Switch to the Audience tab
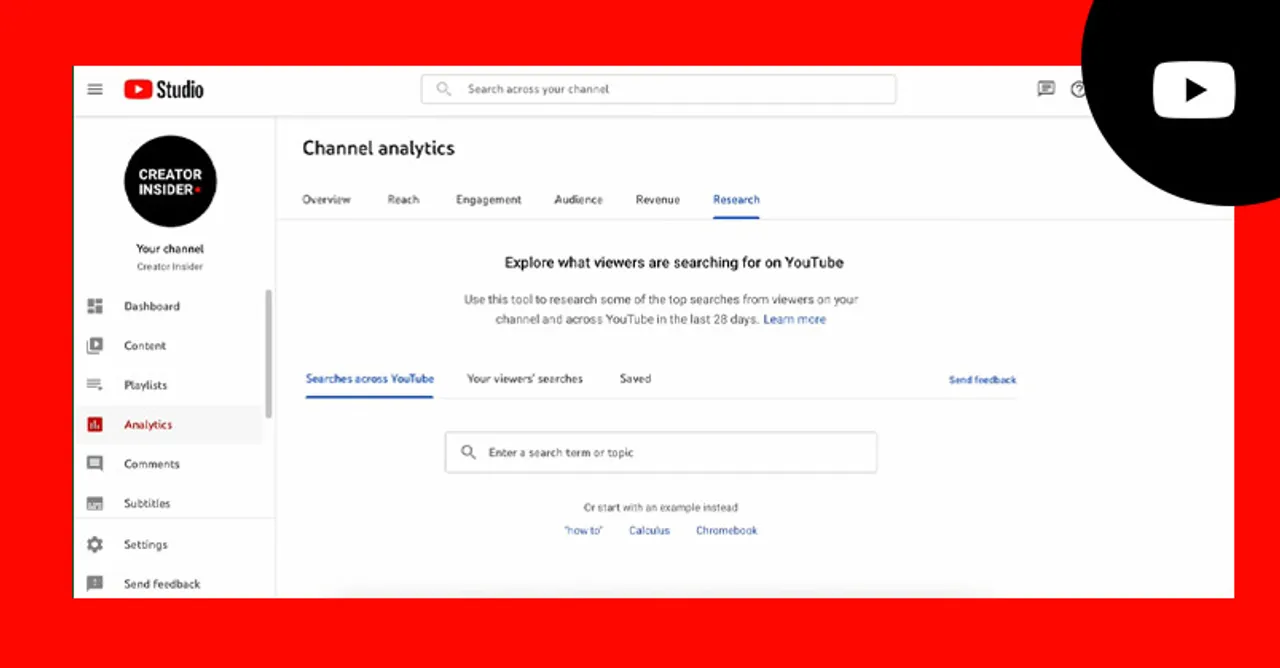Image resolution: width=1280 pixels, height=668 pixels. [579, 200]
